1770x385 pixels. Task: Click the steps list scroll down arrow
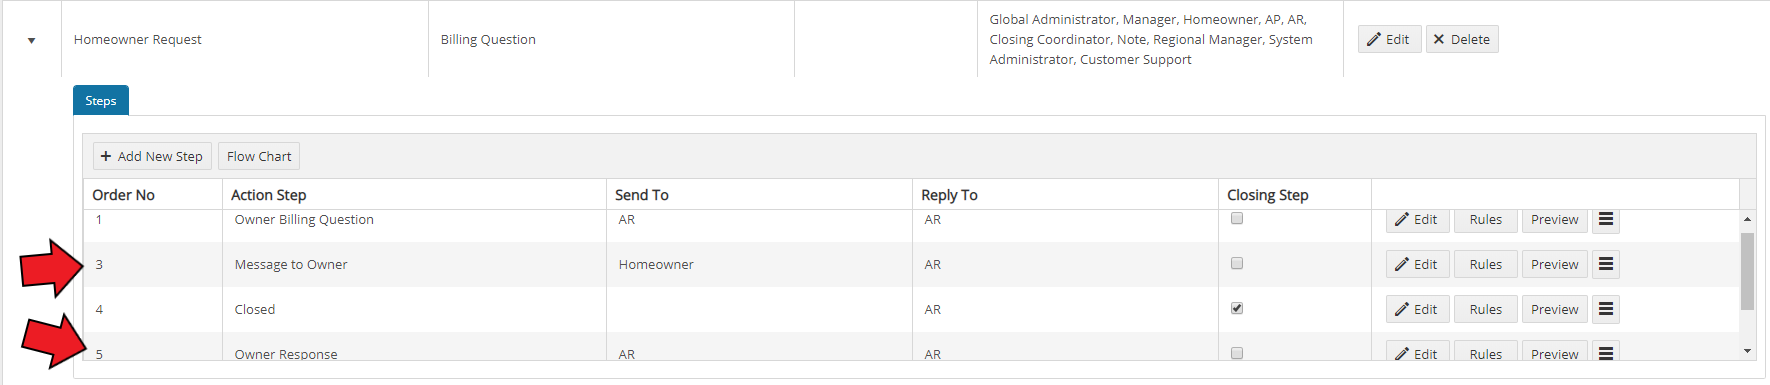[1747, 351]
